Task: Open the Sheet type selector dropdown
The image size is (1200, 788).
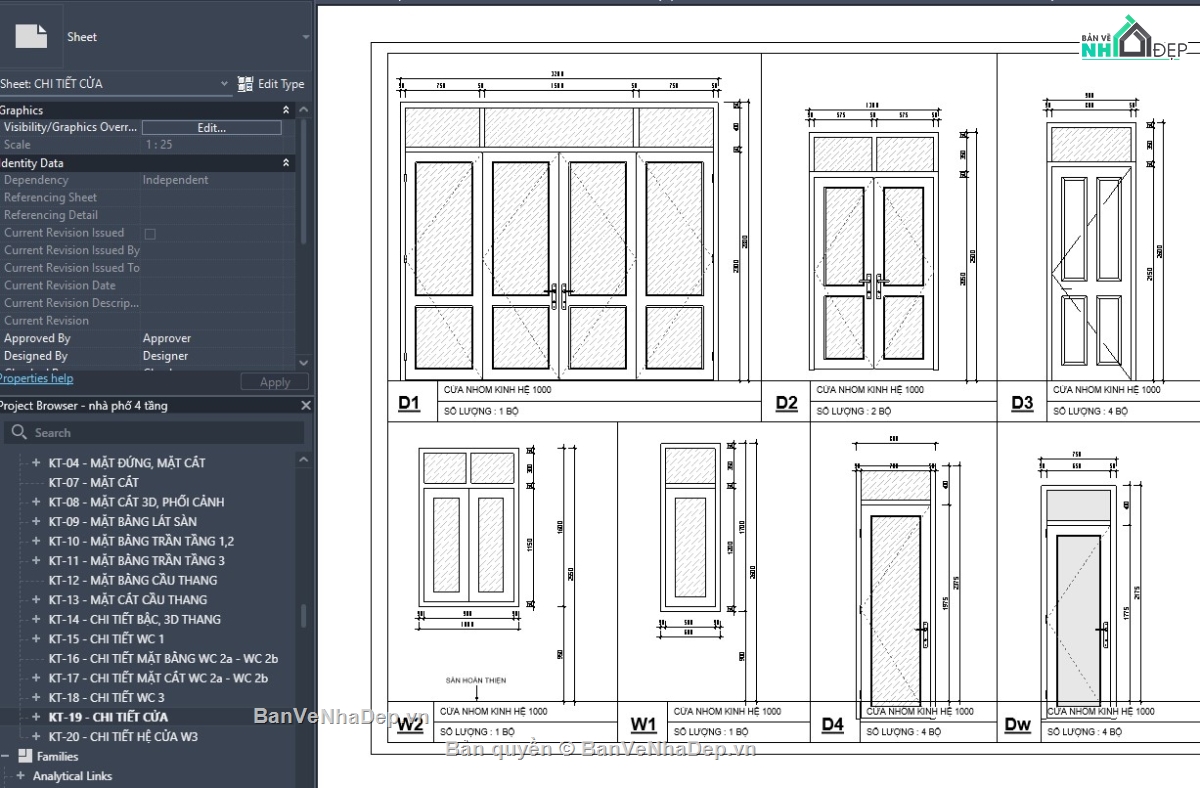Action: pyautogui.click(x=306, y=37)
